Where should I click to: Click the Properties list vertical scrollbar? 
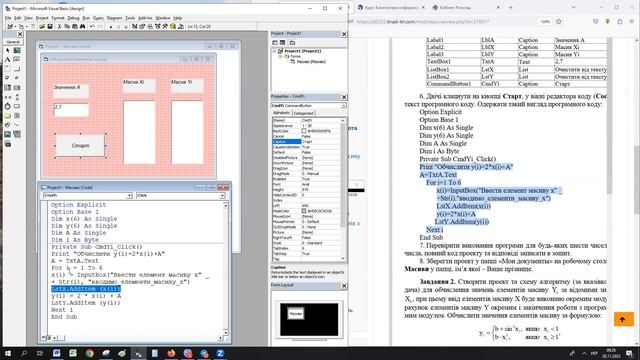(343, 190)
